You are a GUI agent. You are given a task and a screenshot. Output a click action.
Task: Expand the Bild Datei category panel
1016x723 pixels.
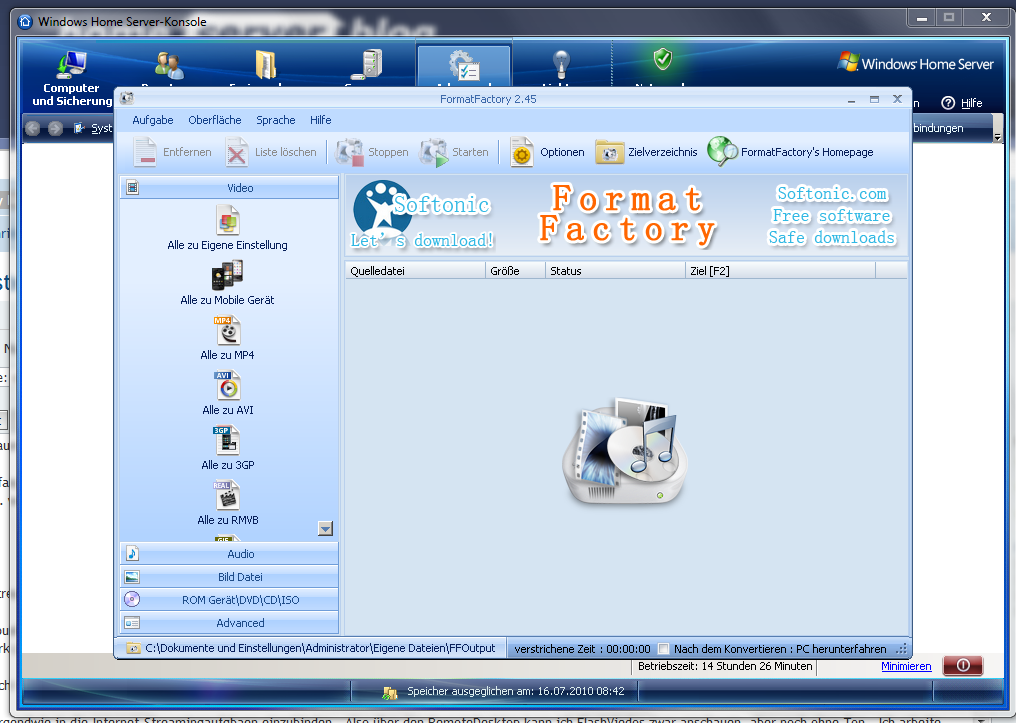[229, 577]
